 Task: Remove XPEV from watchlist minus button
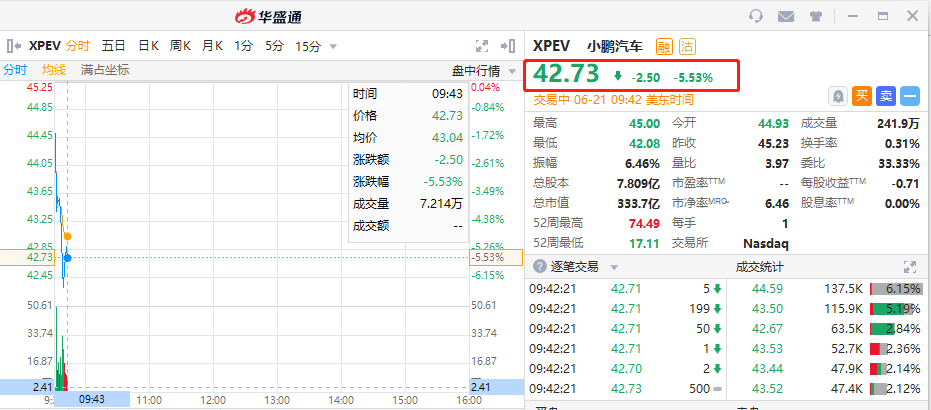(x=909, y=96)
